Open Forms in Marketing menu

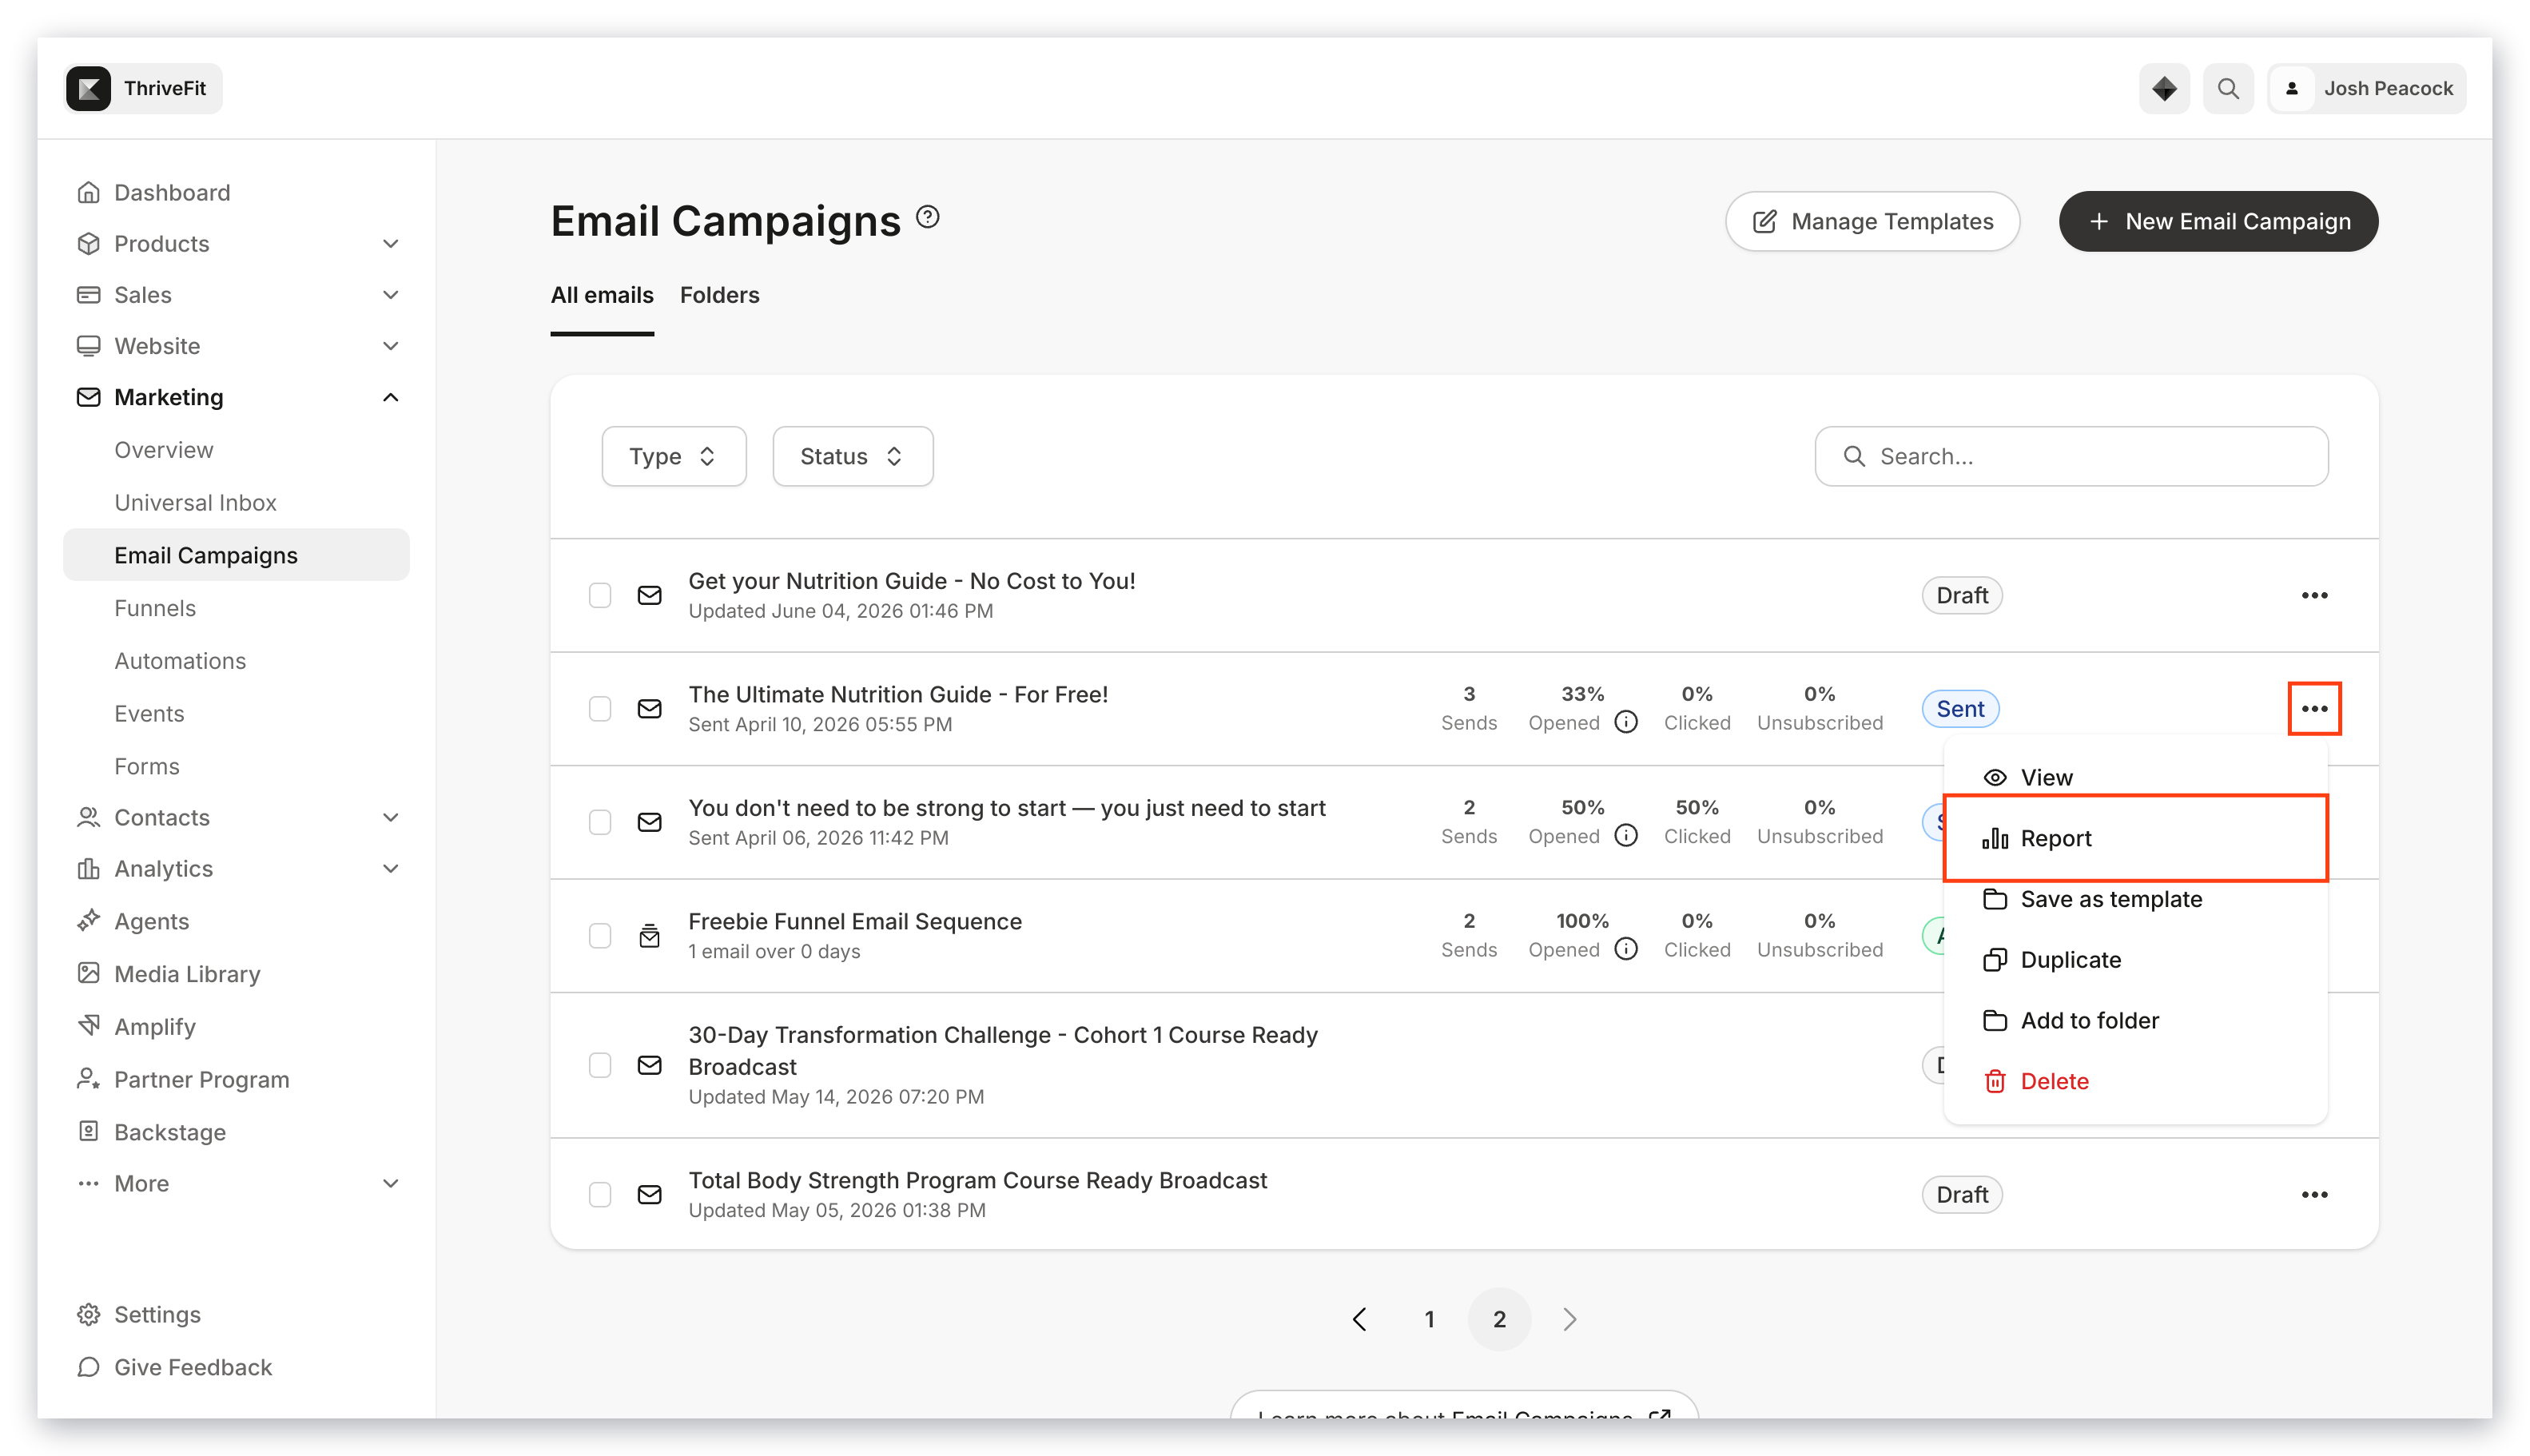146,766
